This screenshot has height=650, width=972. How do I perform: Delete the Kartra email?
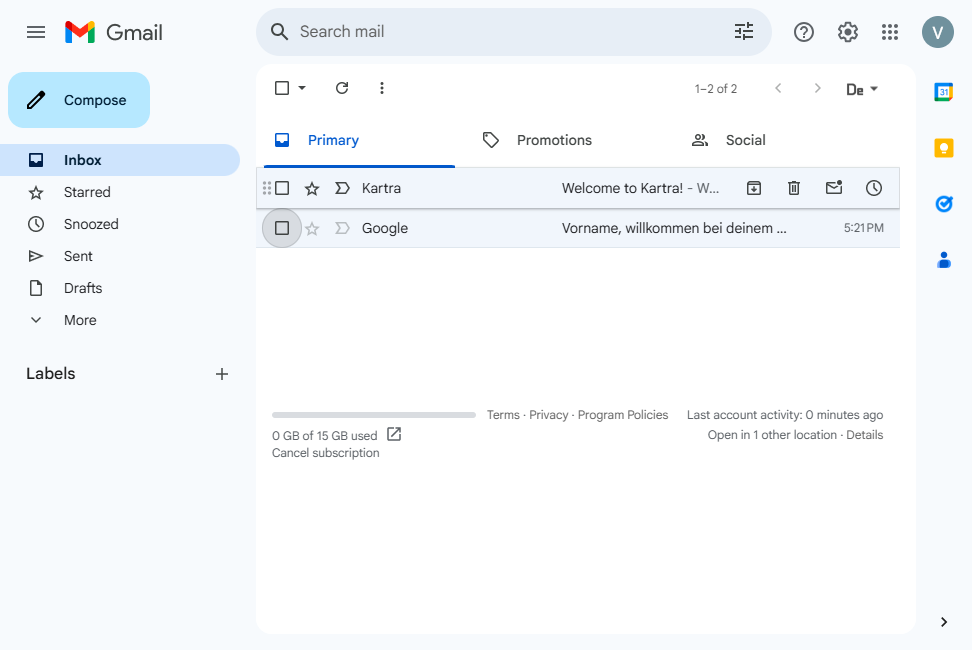pos(794,188)
